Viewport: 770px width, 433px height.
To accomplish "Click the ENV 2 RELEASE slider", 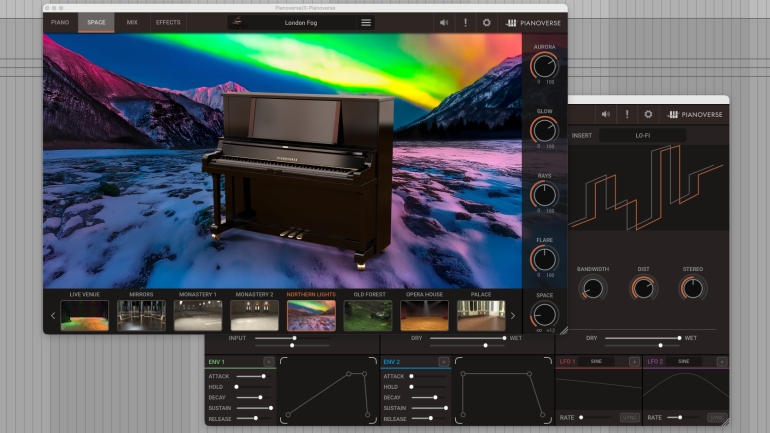I will (x=429, y=418).
